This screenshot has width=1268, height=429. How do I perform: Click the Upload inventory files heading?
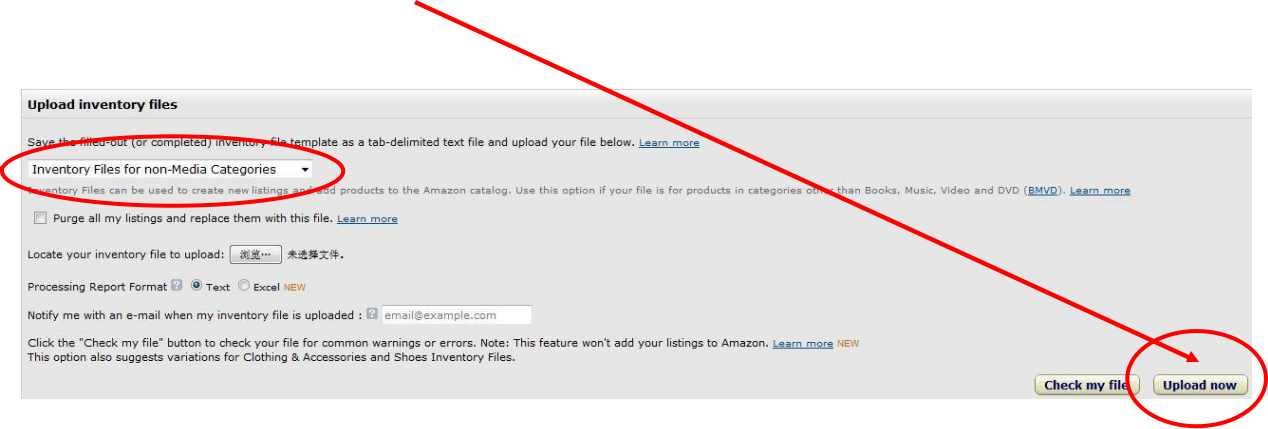[102, 104]
